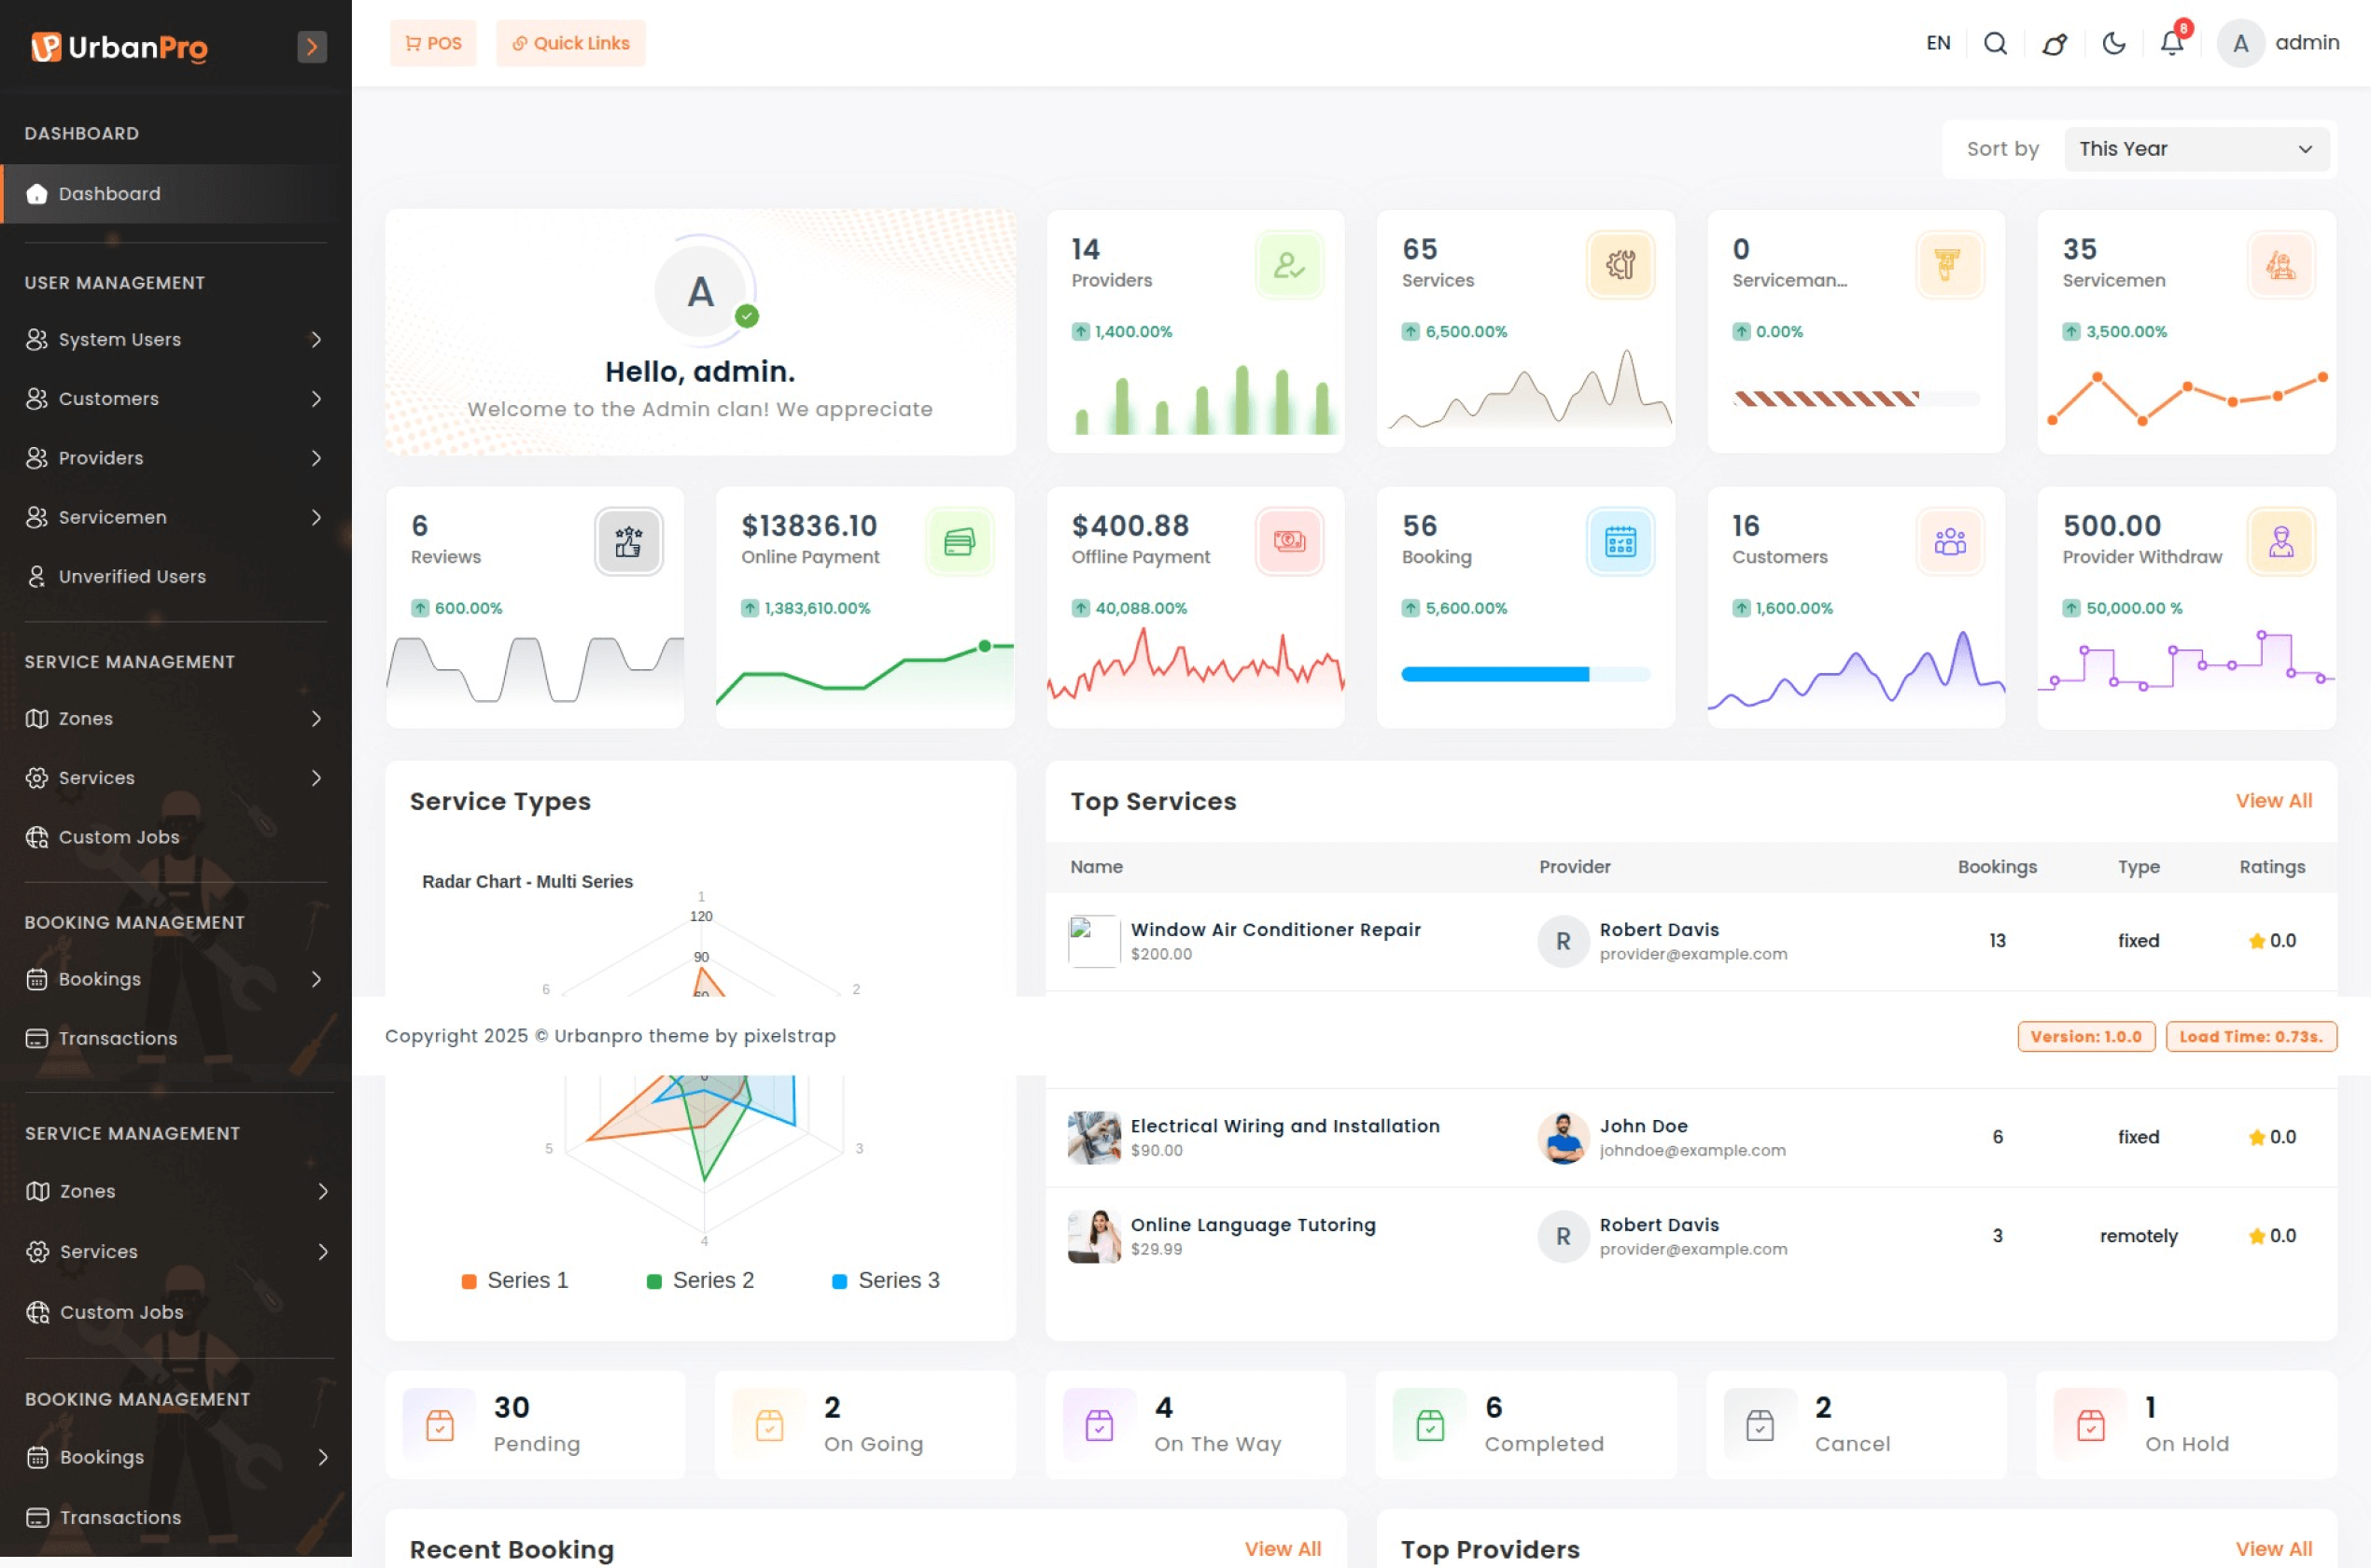Collapse sidebar with arrow toggle button
The image size is (2371, 1568).
coord(312,47)
